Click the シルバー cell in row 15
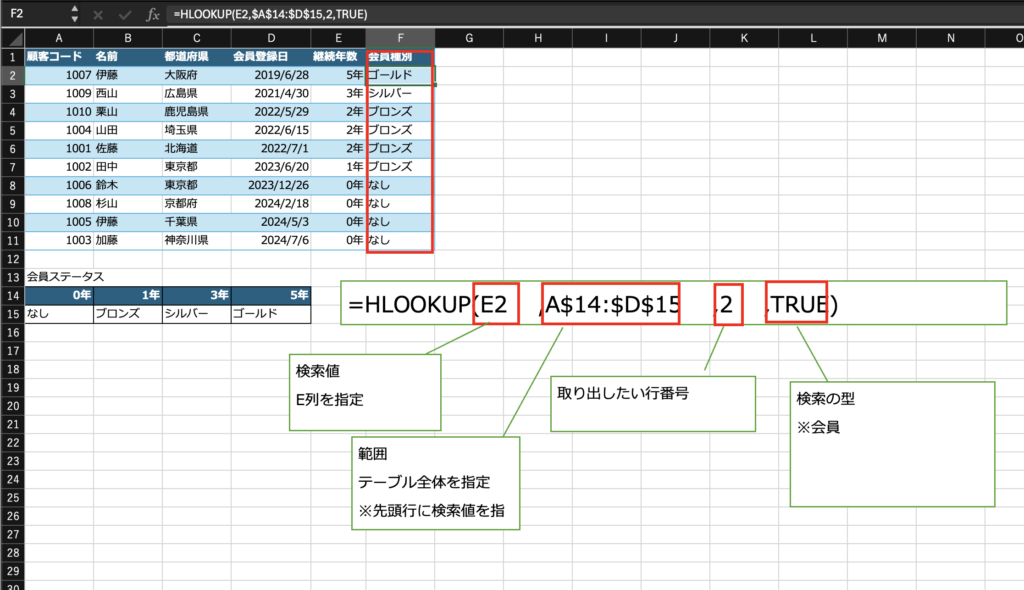Screen dimensions: 1024x590 pos(195,313)
